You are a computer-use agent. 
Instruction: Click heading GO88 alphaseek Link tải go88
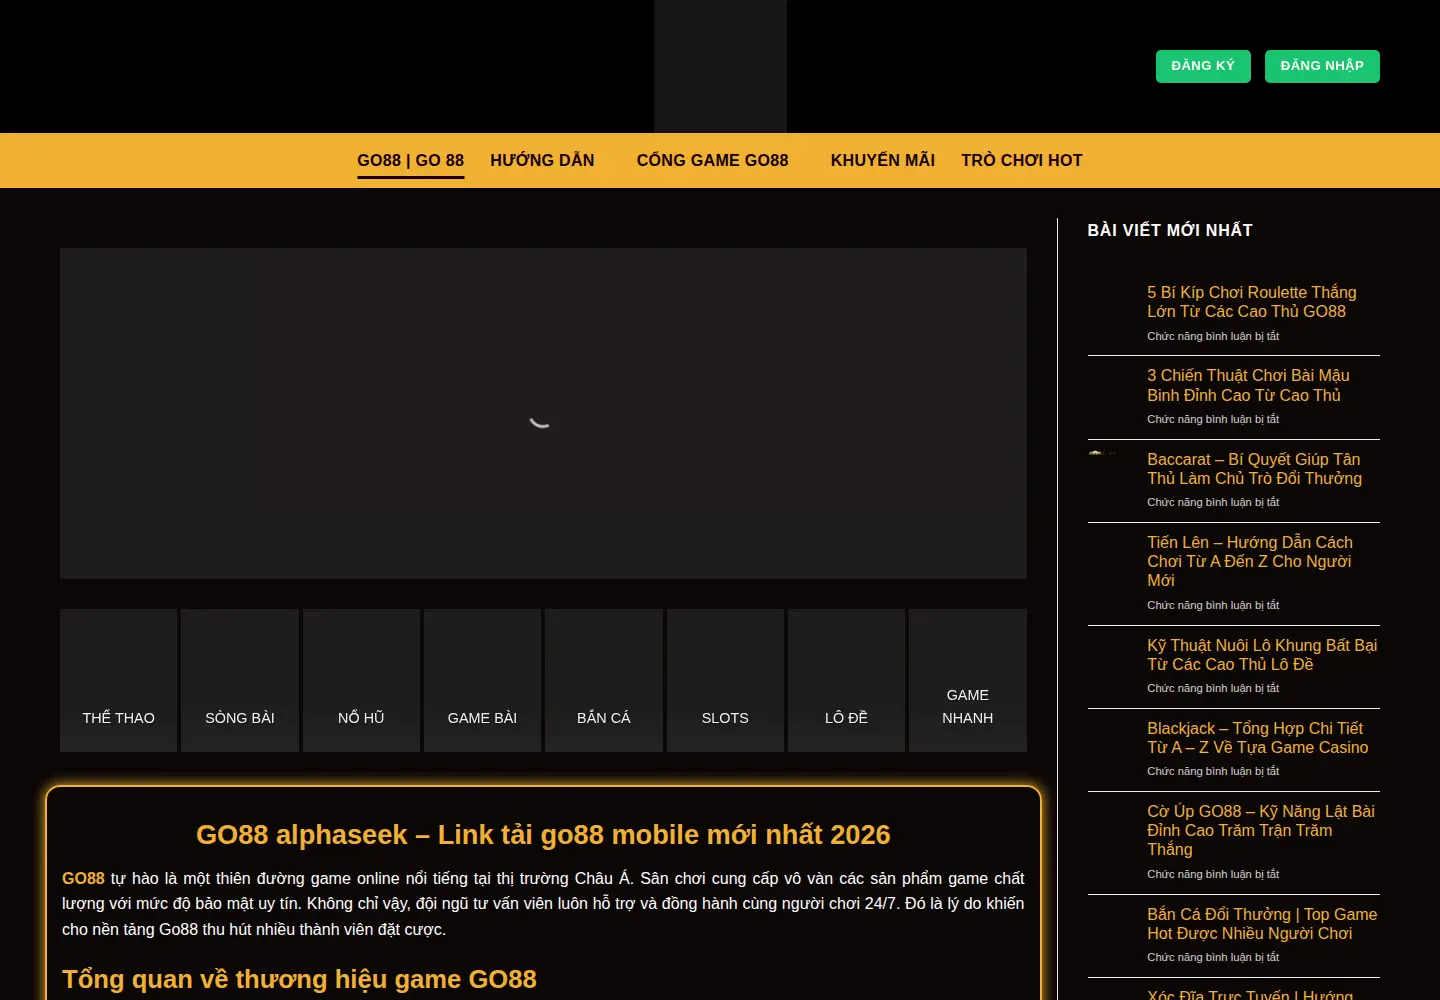tap(543, 834)
